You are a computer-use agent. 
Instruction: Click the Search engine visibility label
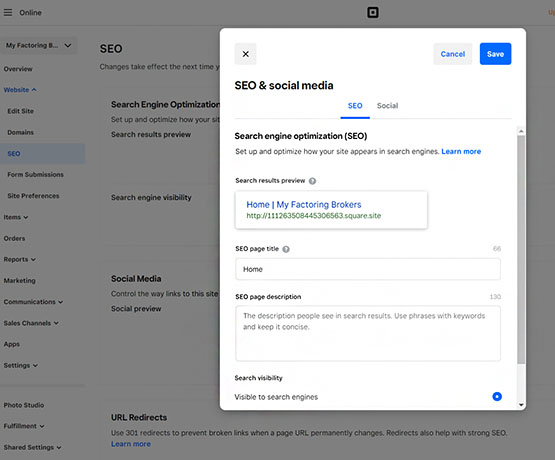pyautogui.click(x=151, y=197)
